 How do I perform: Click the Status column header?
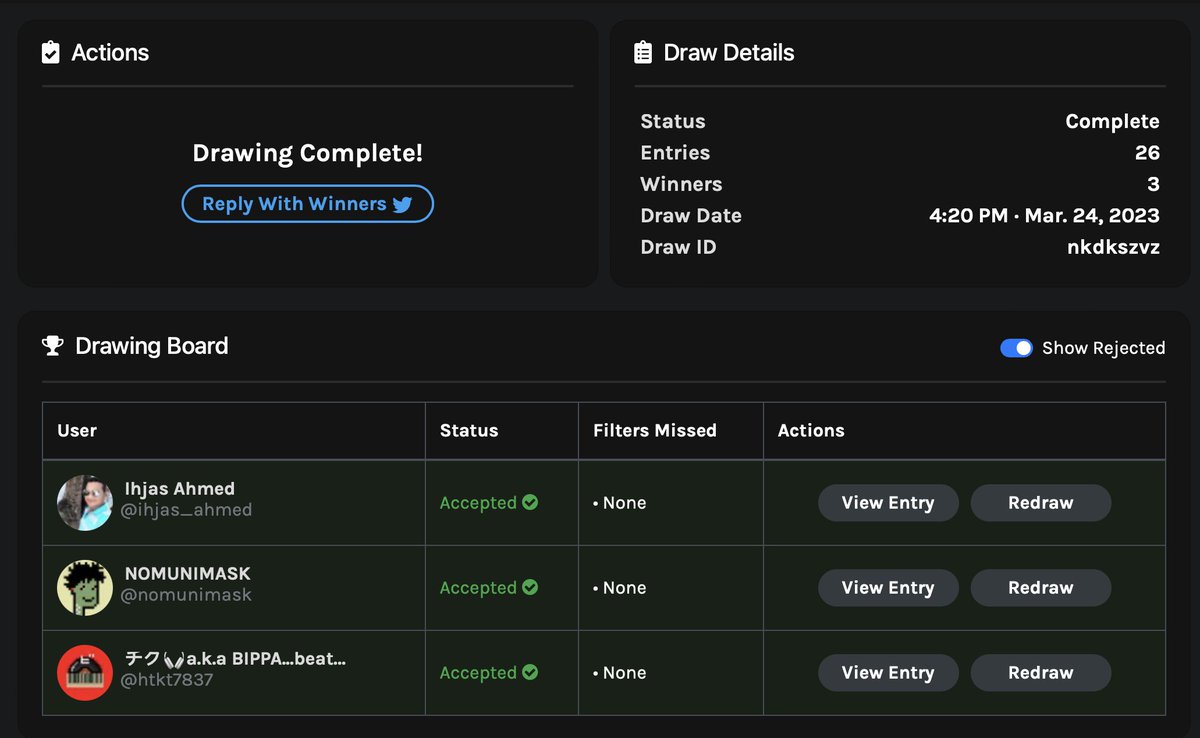tap(469, 431)
